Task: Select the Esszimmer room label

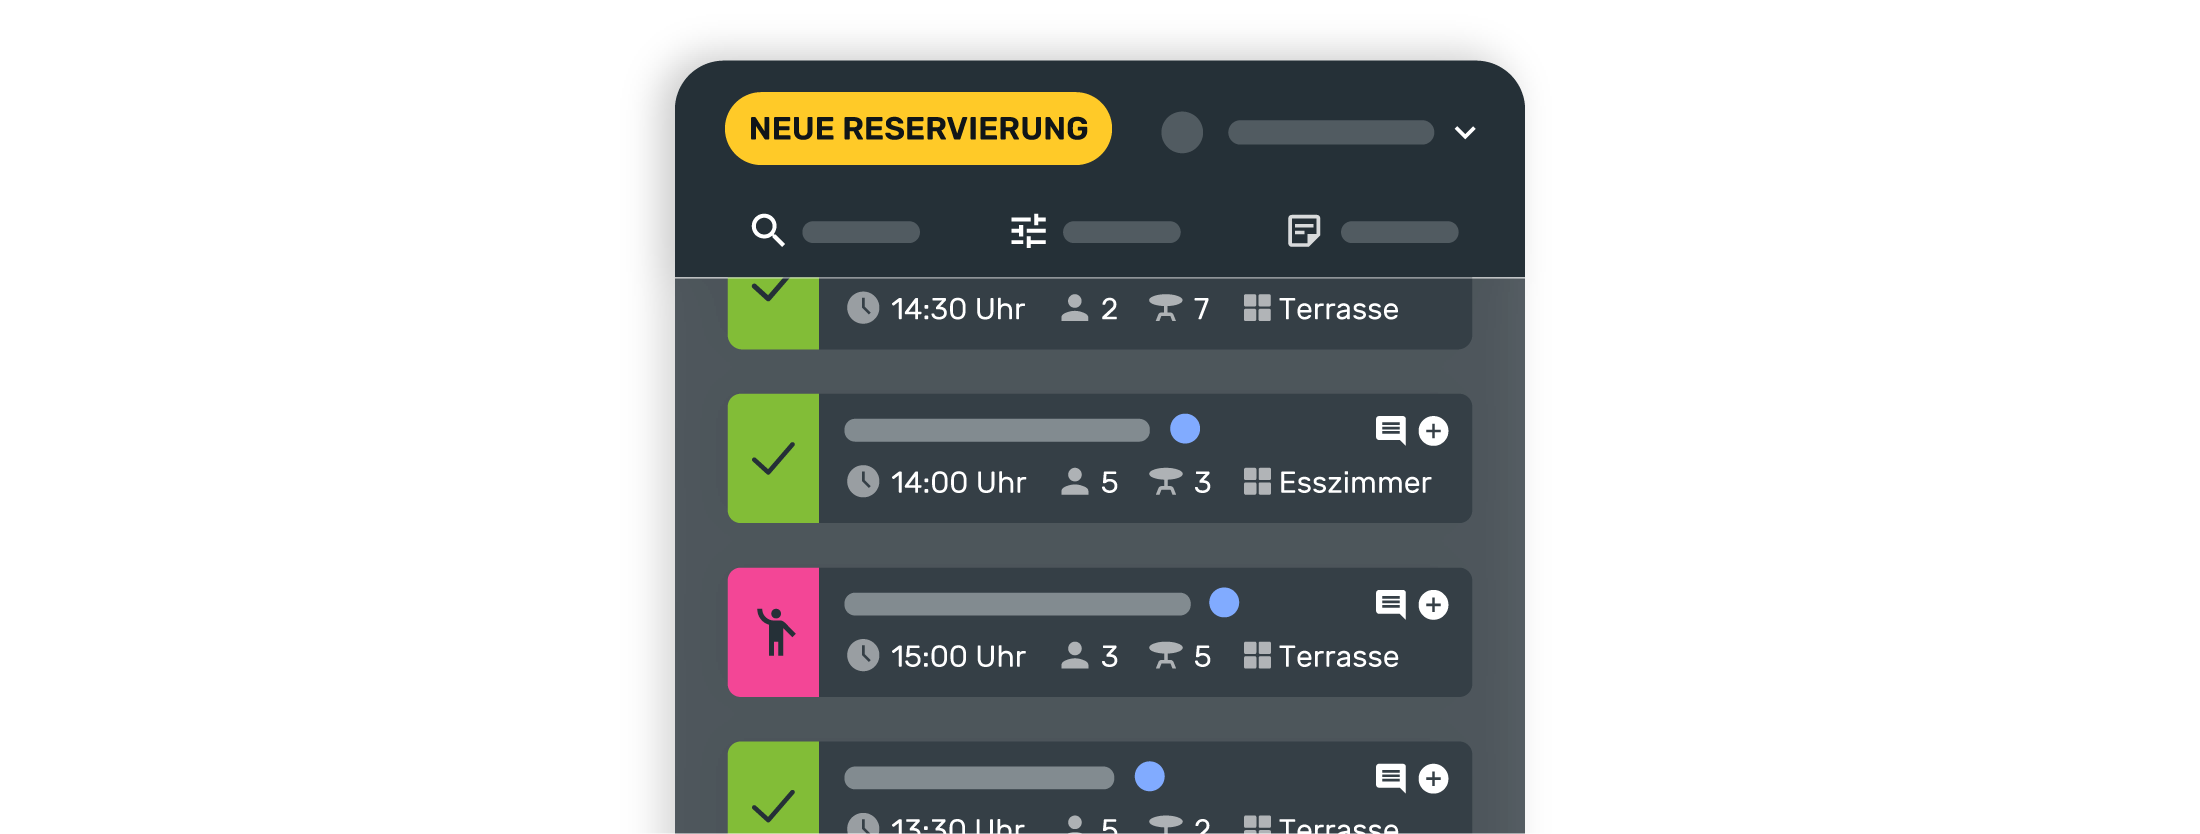Action: pos(1354,483)
